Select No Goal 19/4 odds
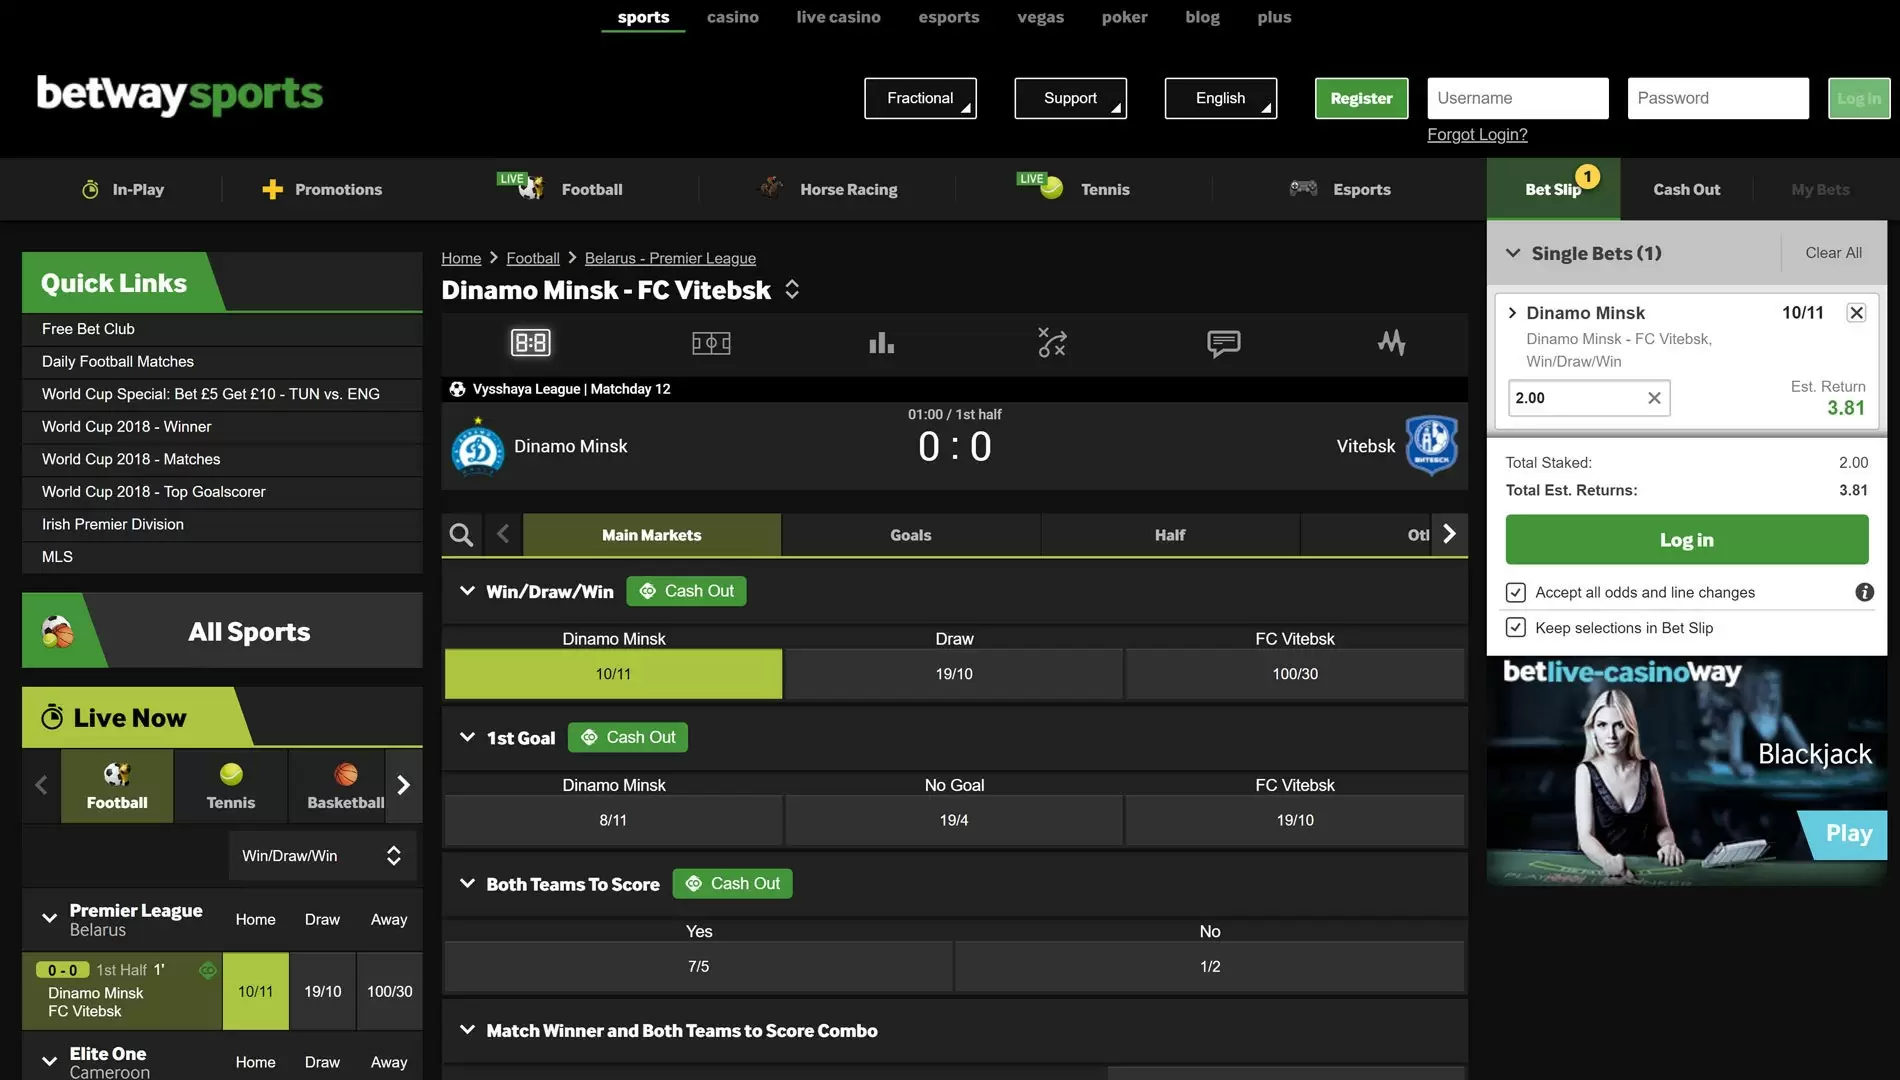 954,820
